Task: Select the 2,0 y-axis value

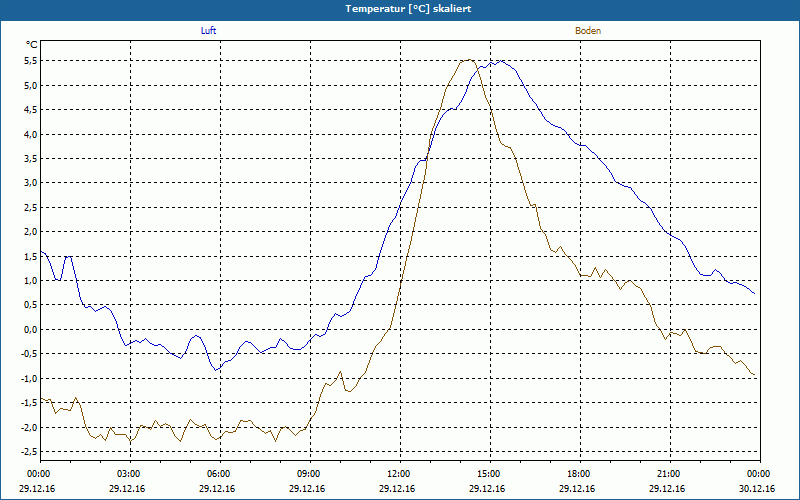Action: point(32,232)
